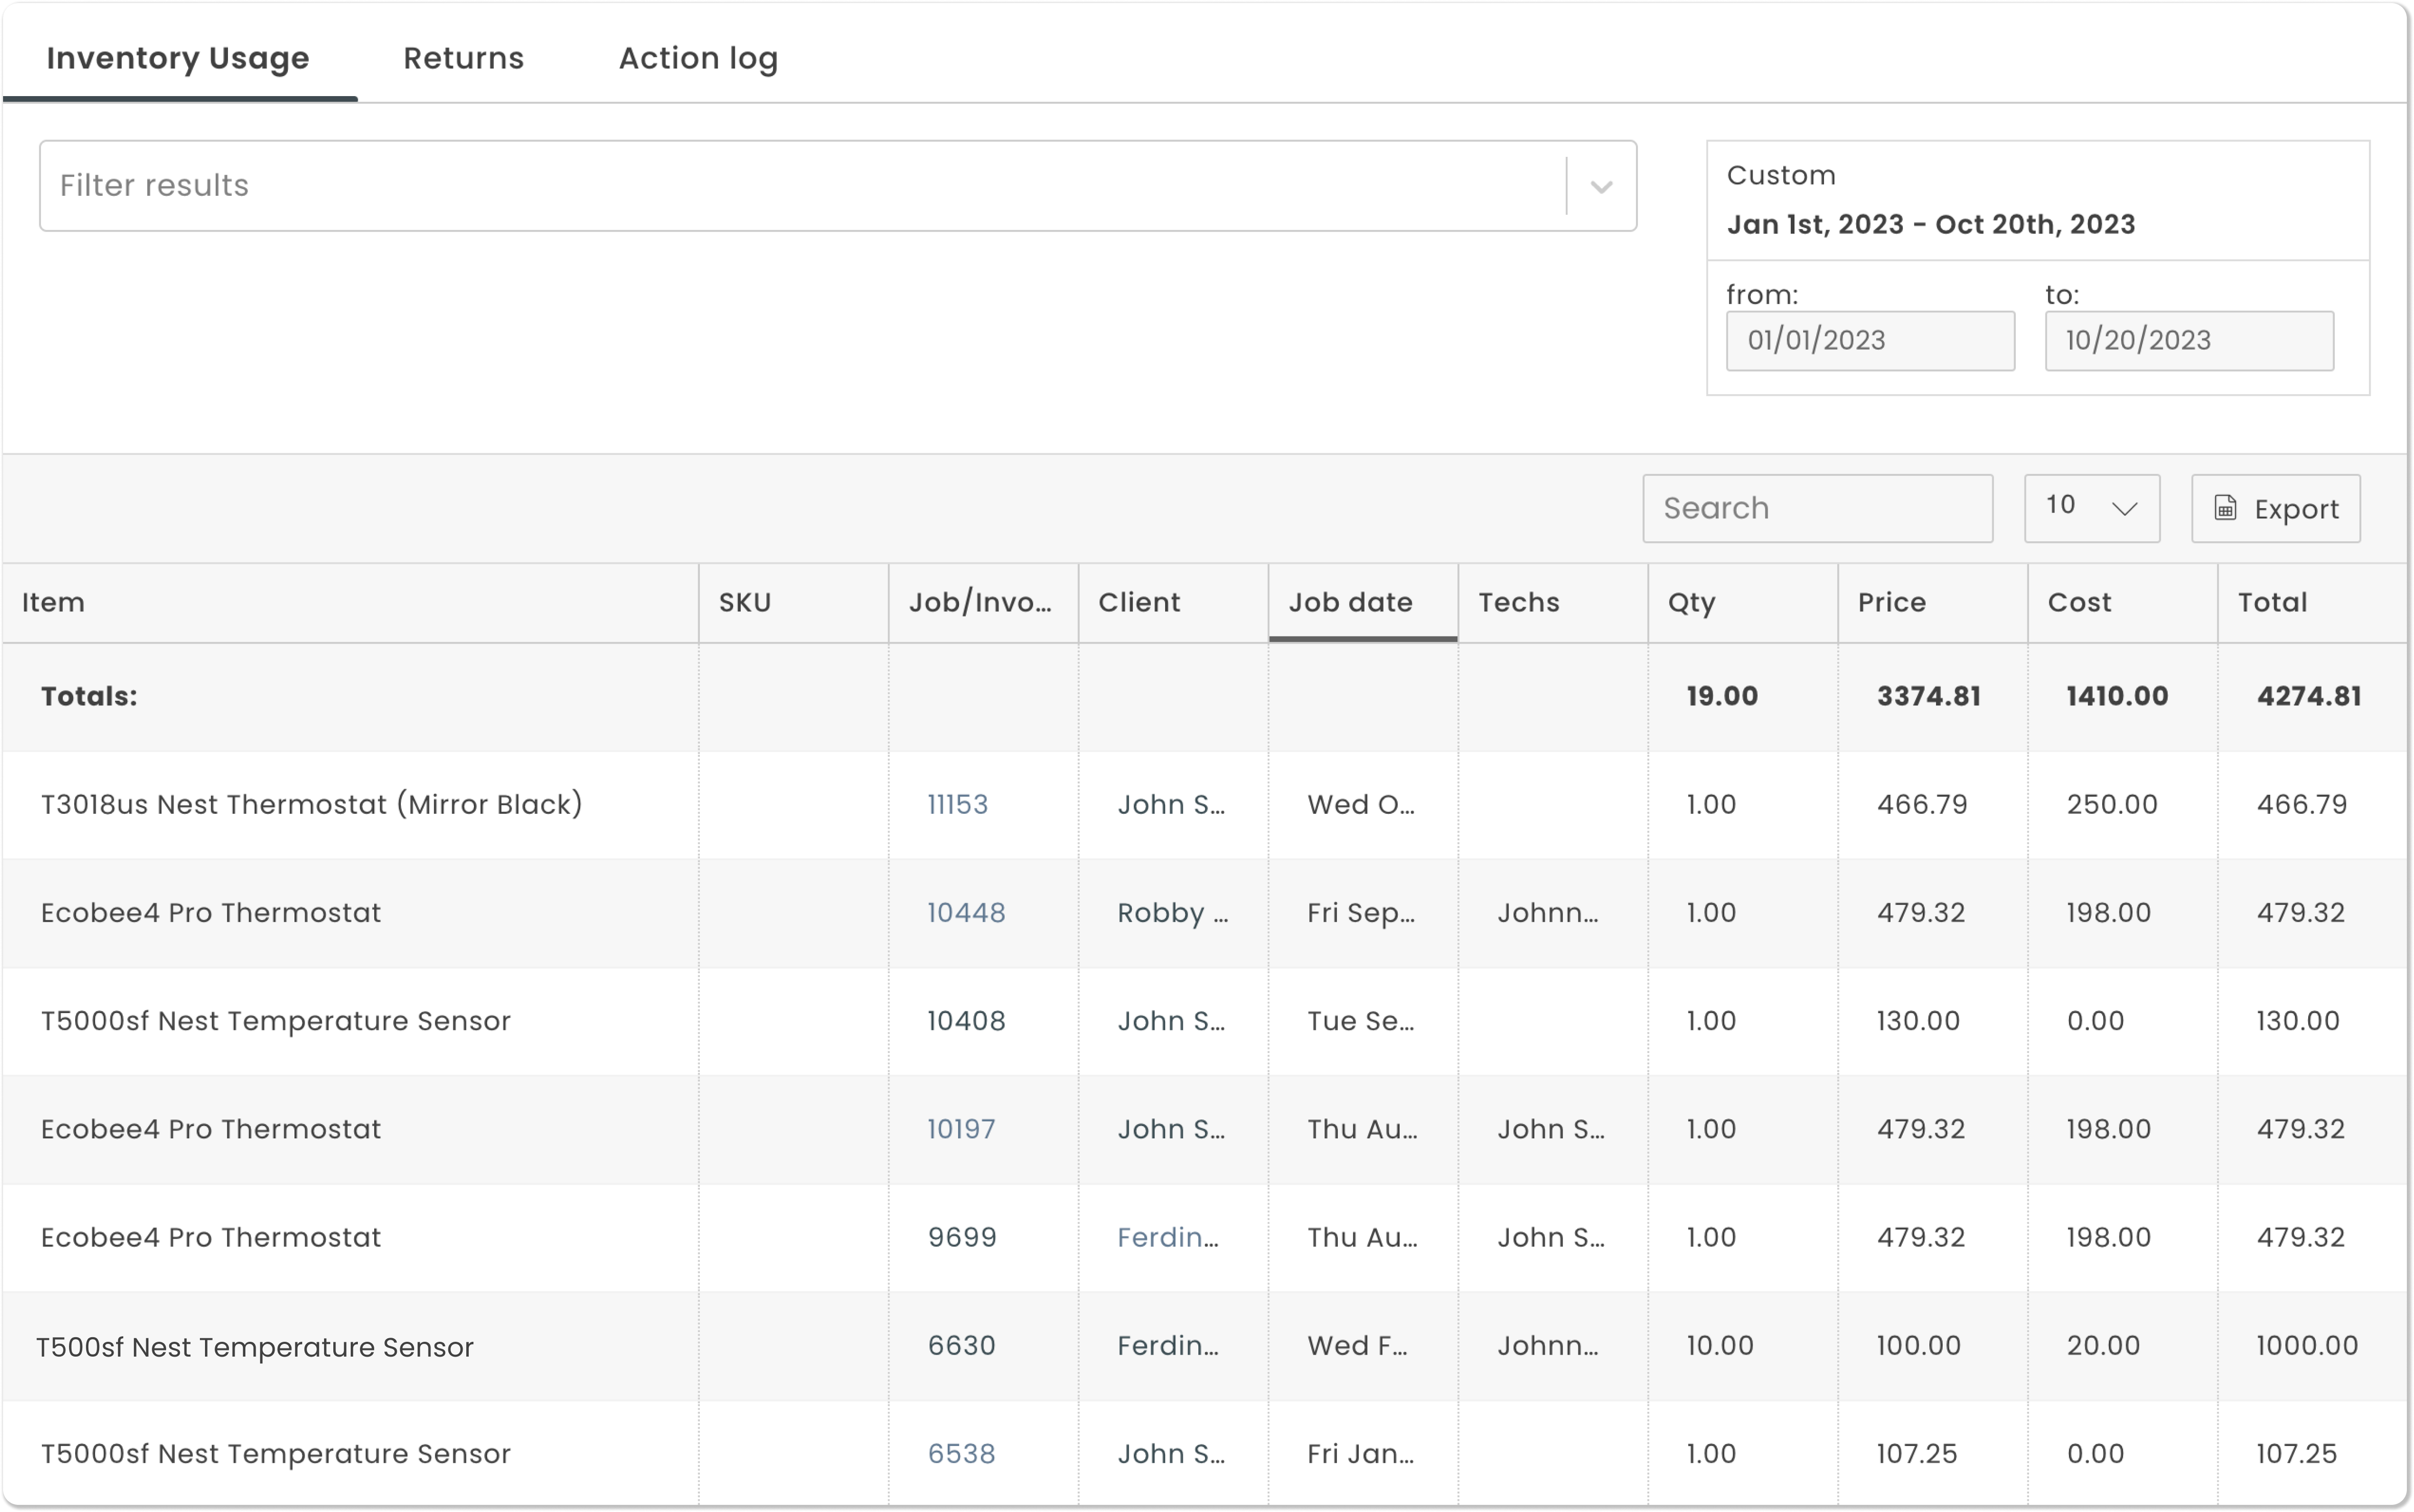The image size is (2414, 1512).
Task: Sort by the Cost column header
Action: pos(2123,603)
